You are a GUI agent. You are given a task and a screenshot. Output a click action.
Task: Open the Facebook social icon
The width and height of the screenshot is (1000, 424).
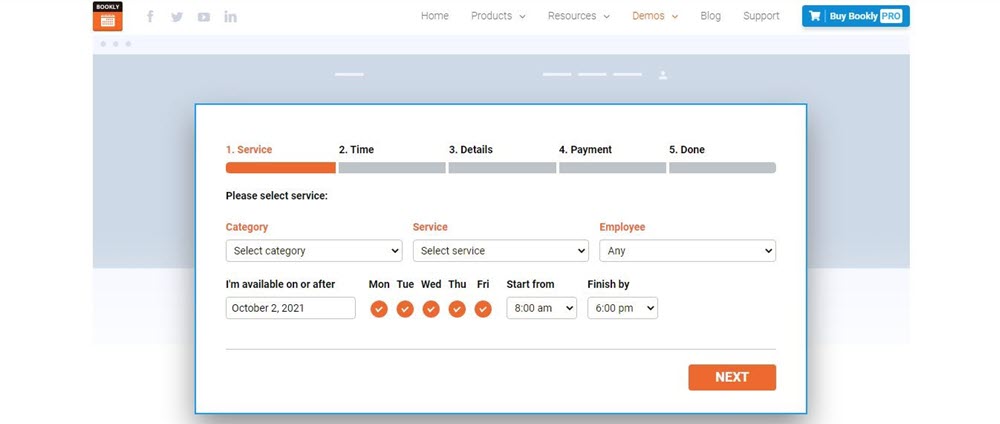(150, 16)
